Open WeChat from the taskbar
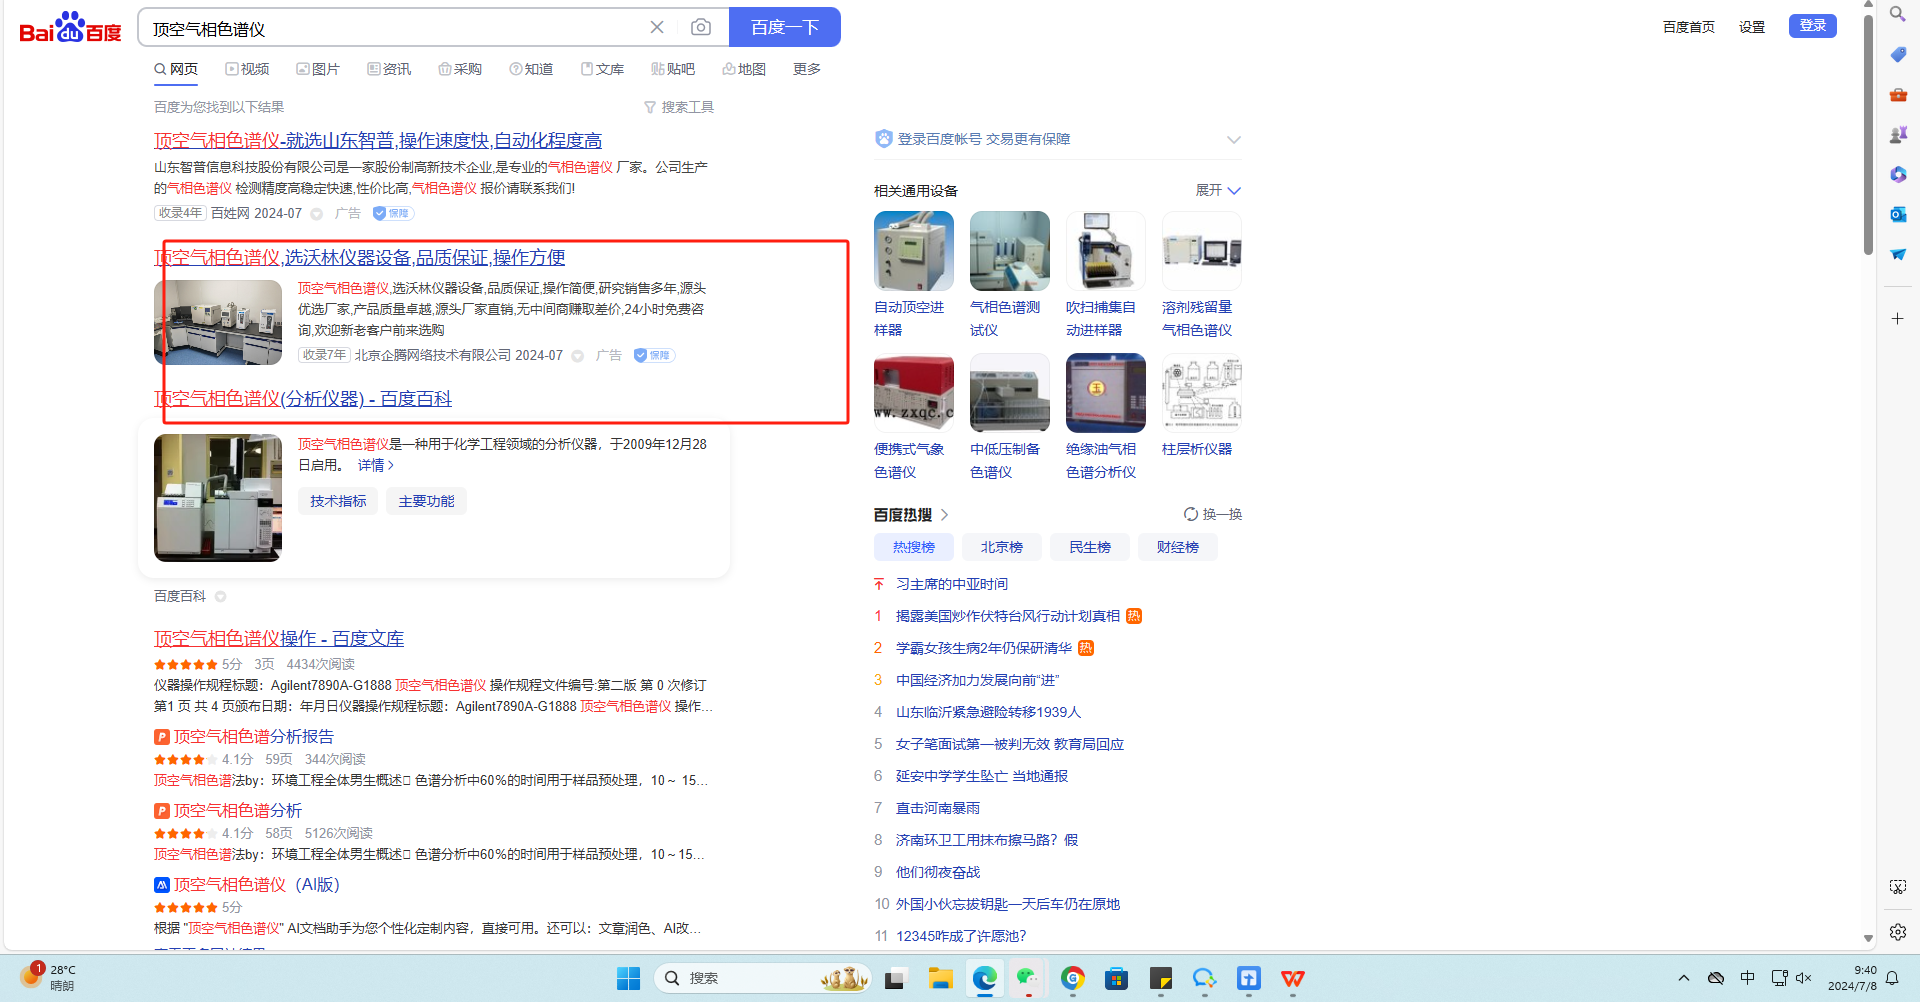The width and height of the screenshot is (1920, 1002). (1028, 978)
